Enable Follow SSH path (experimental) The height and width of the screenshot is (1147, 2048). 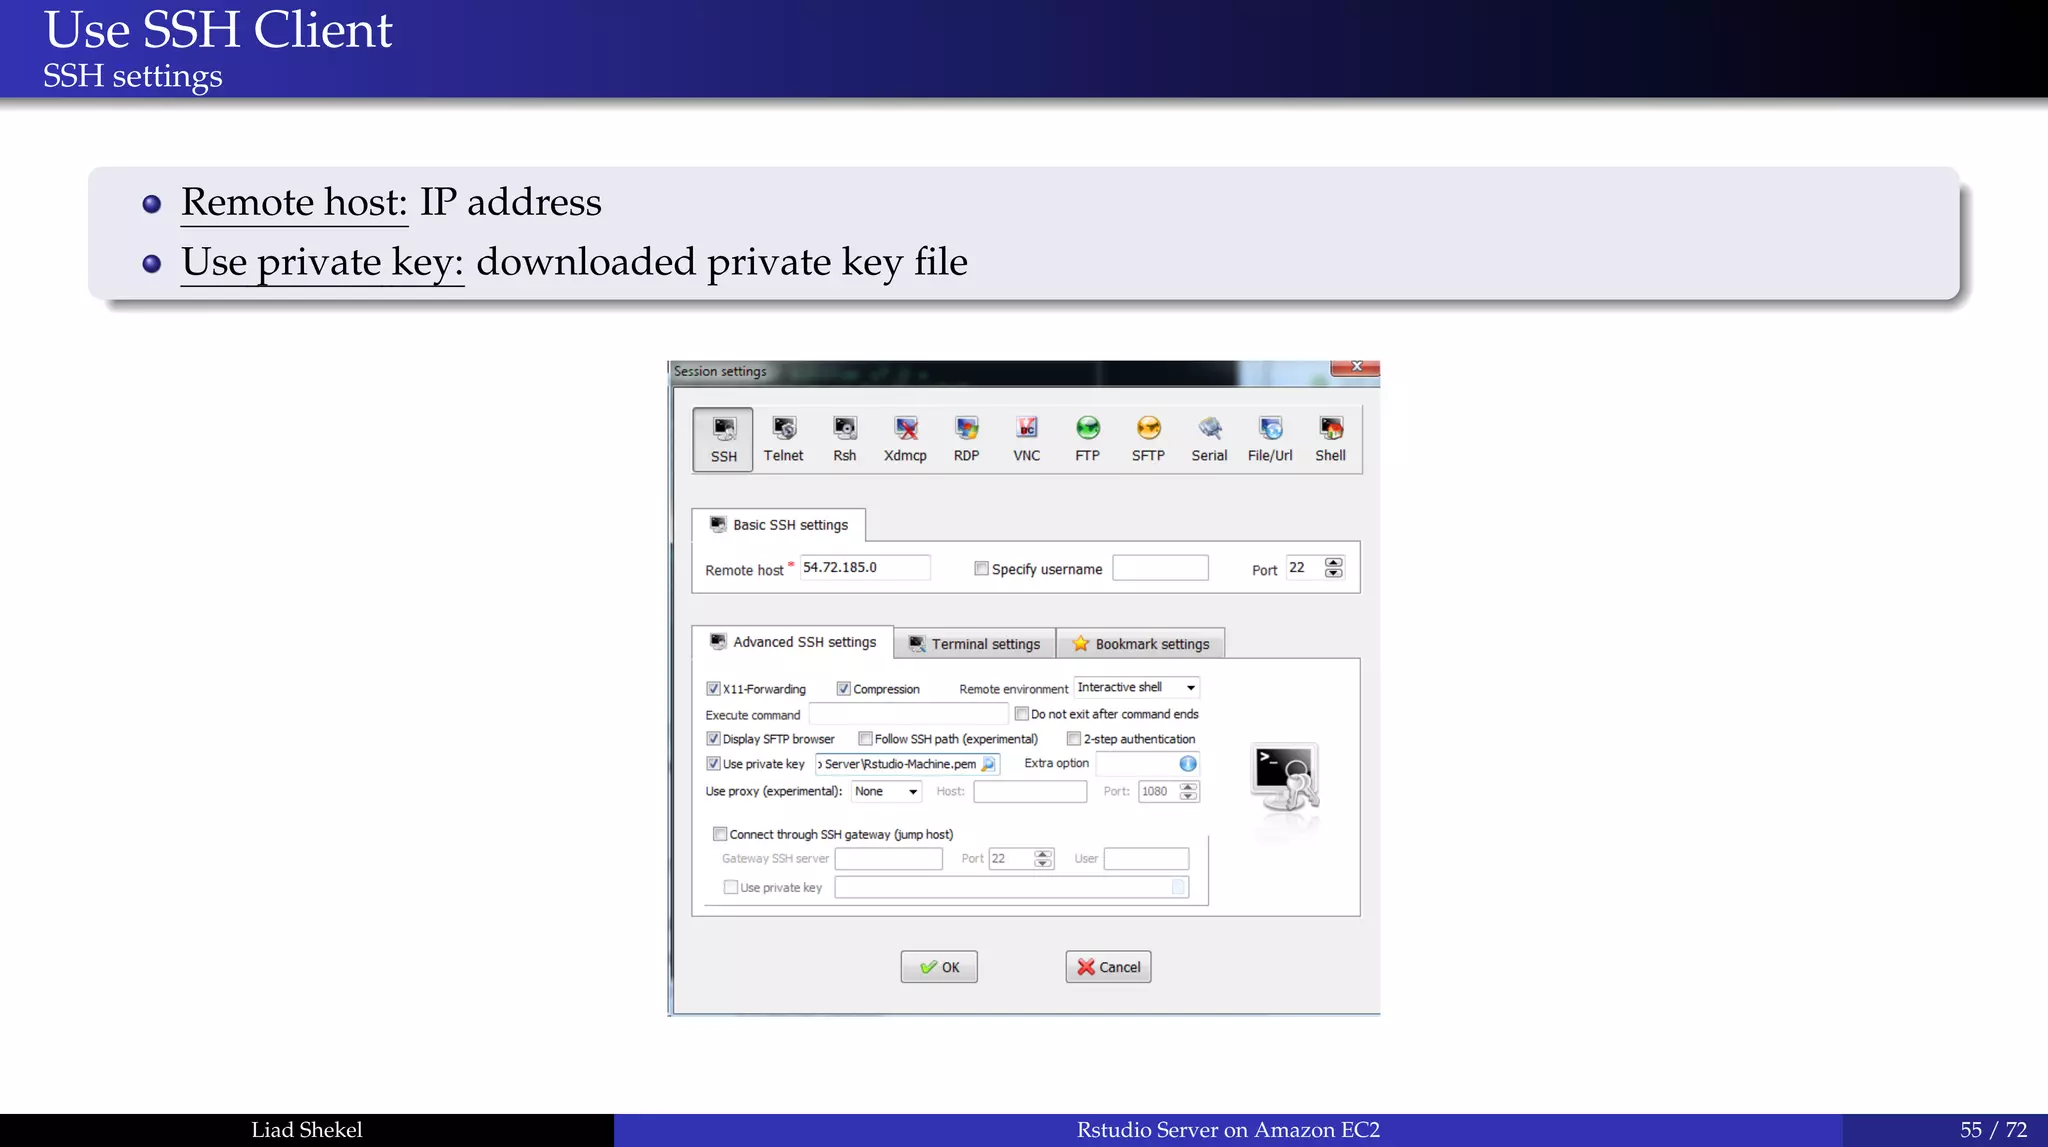tap(865, 738)
